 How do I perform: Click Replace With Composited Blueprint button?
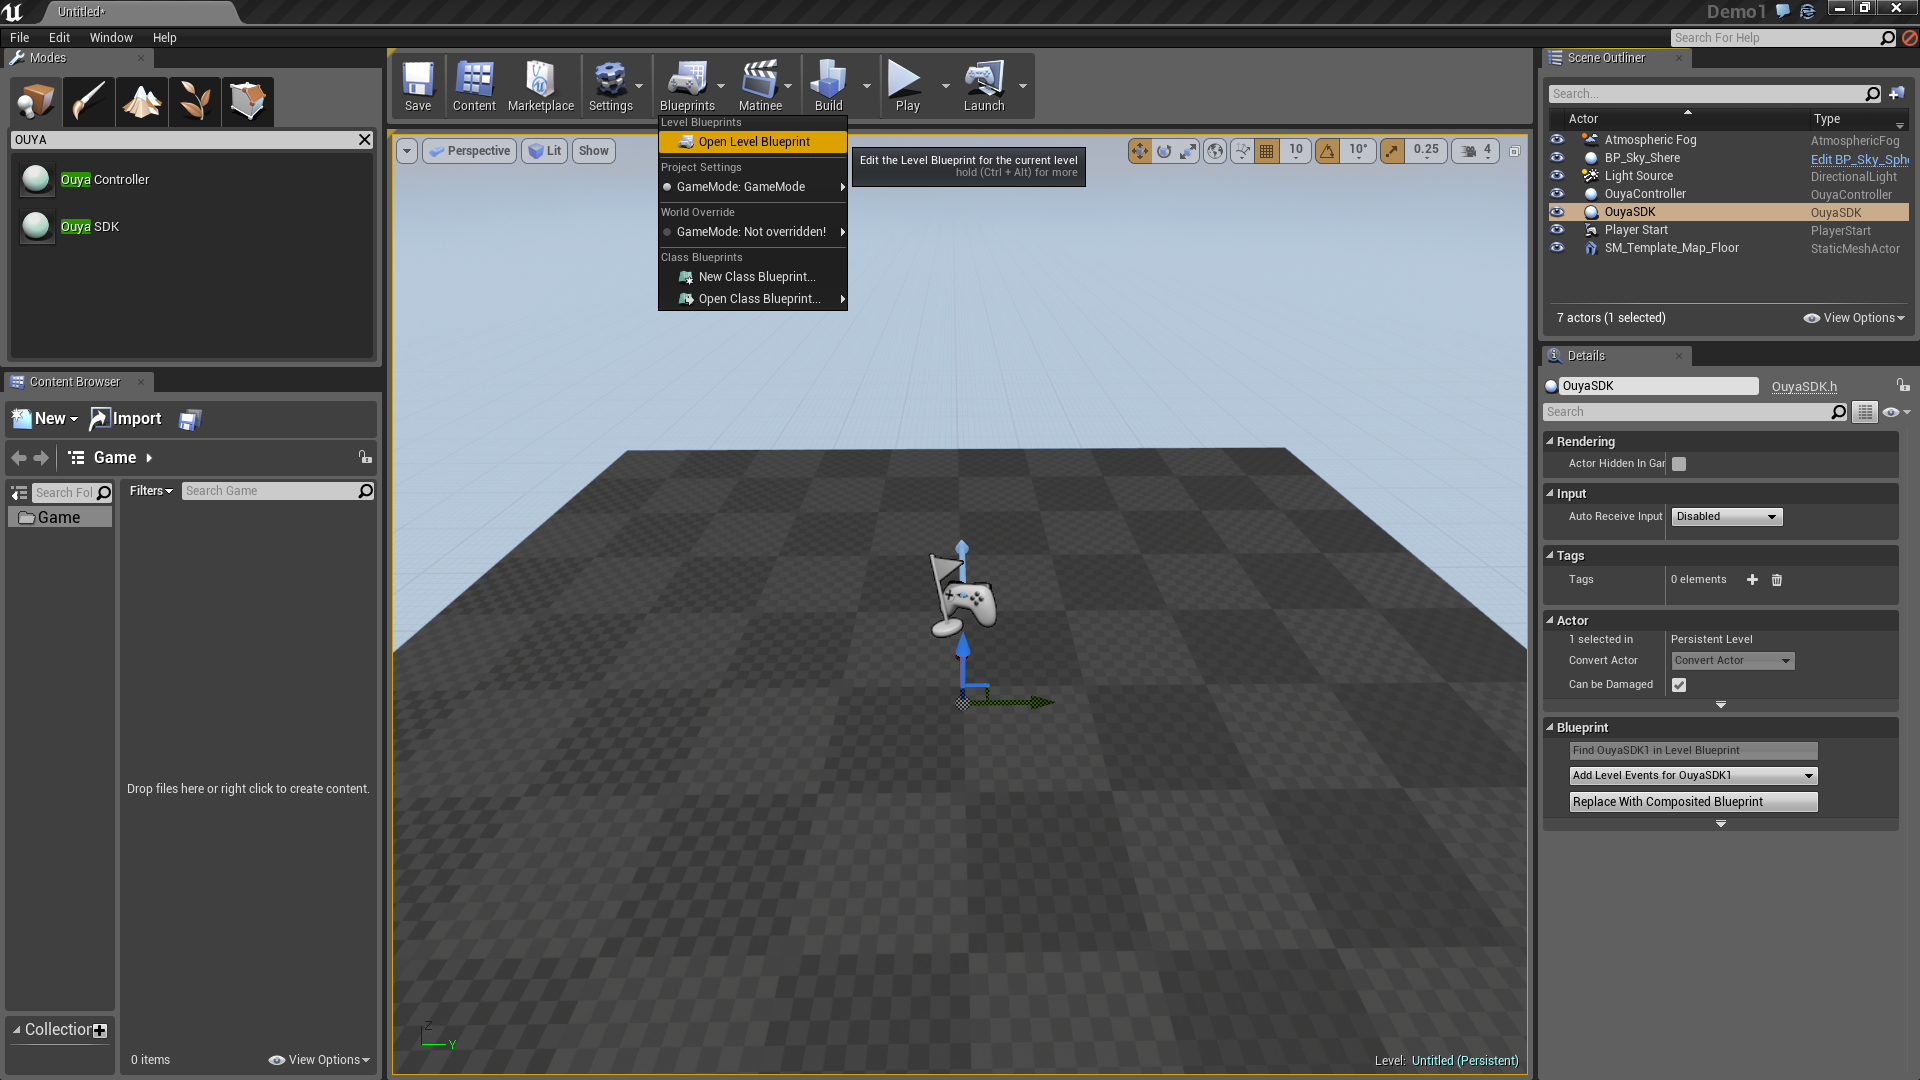[x=1692, y=802]
